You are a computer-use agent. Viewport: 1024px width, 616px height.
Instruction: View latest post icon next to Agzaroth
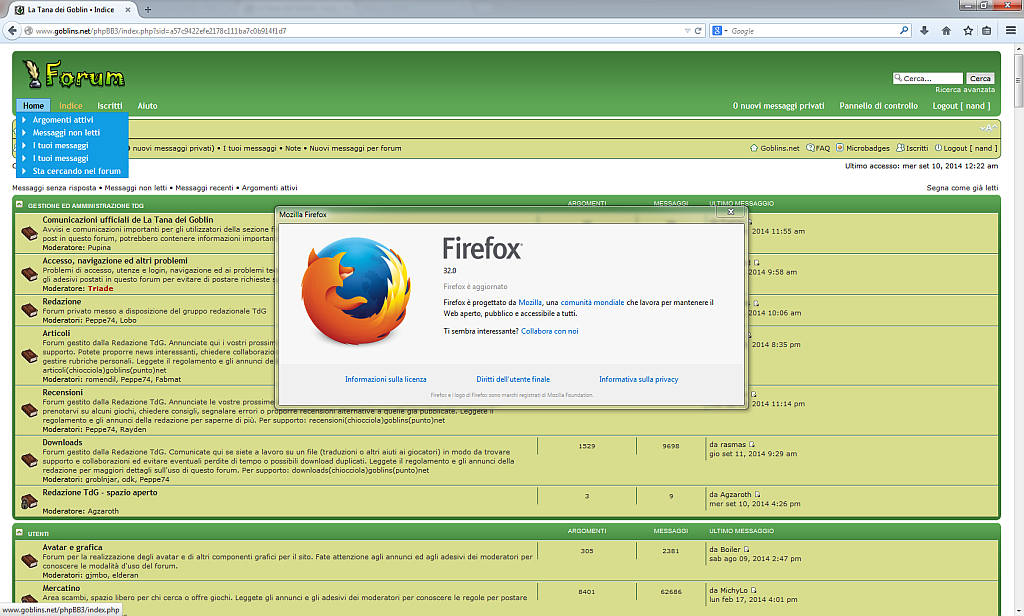click(758, 494)
